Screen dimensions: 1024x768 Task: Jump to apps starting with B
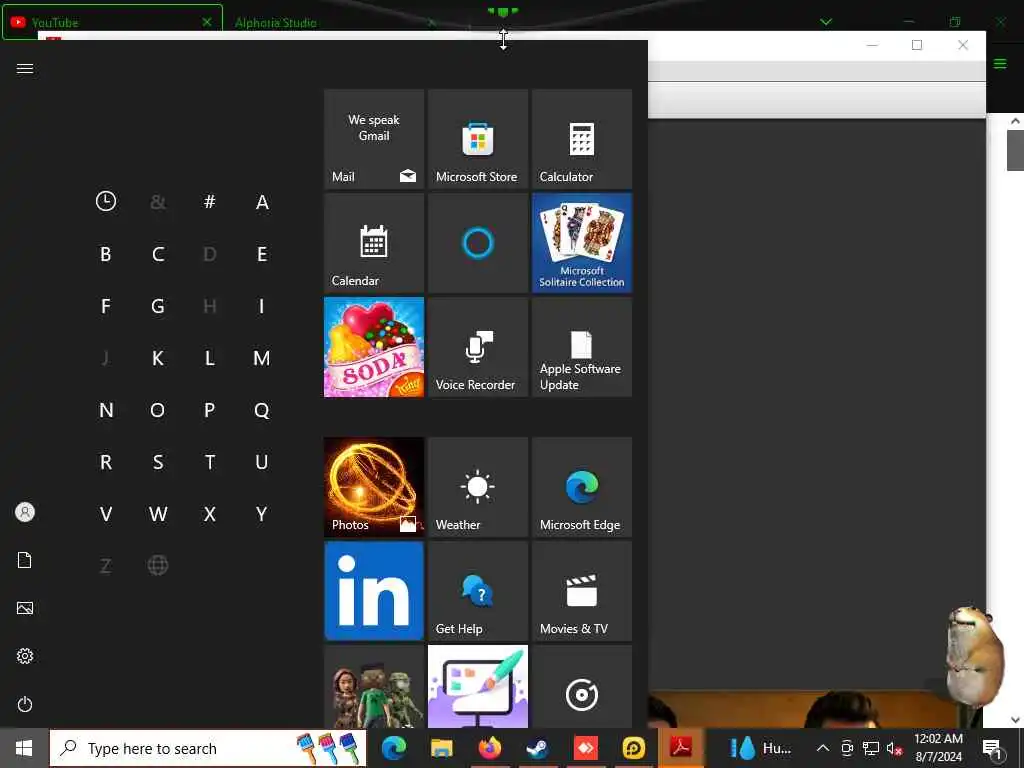106,254
